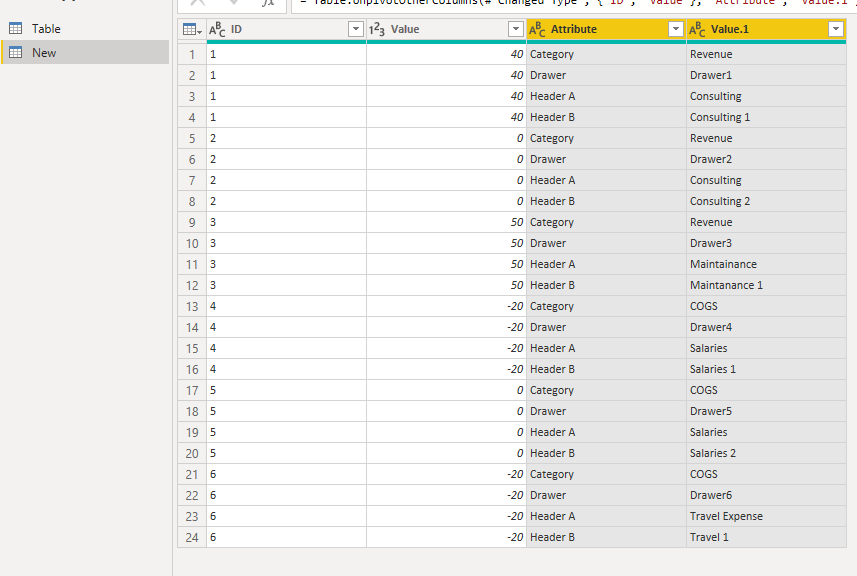857x576 pixels.
Task: Select the Value column header
Action: [447, 30]
